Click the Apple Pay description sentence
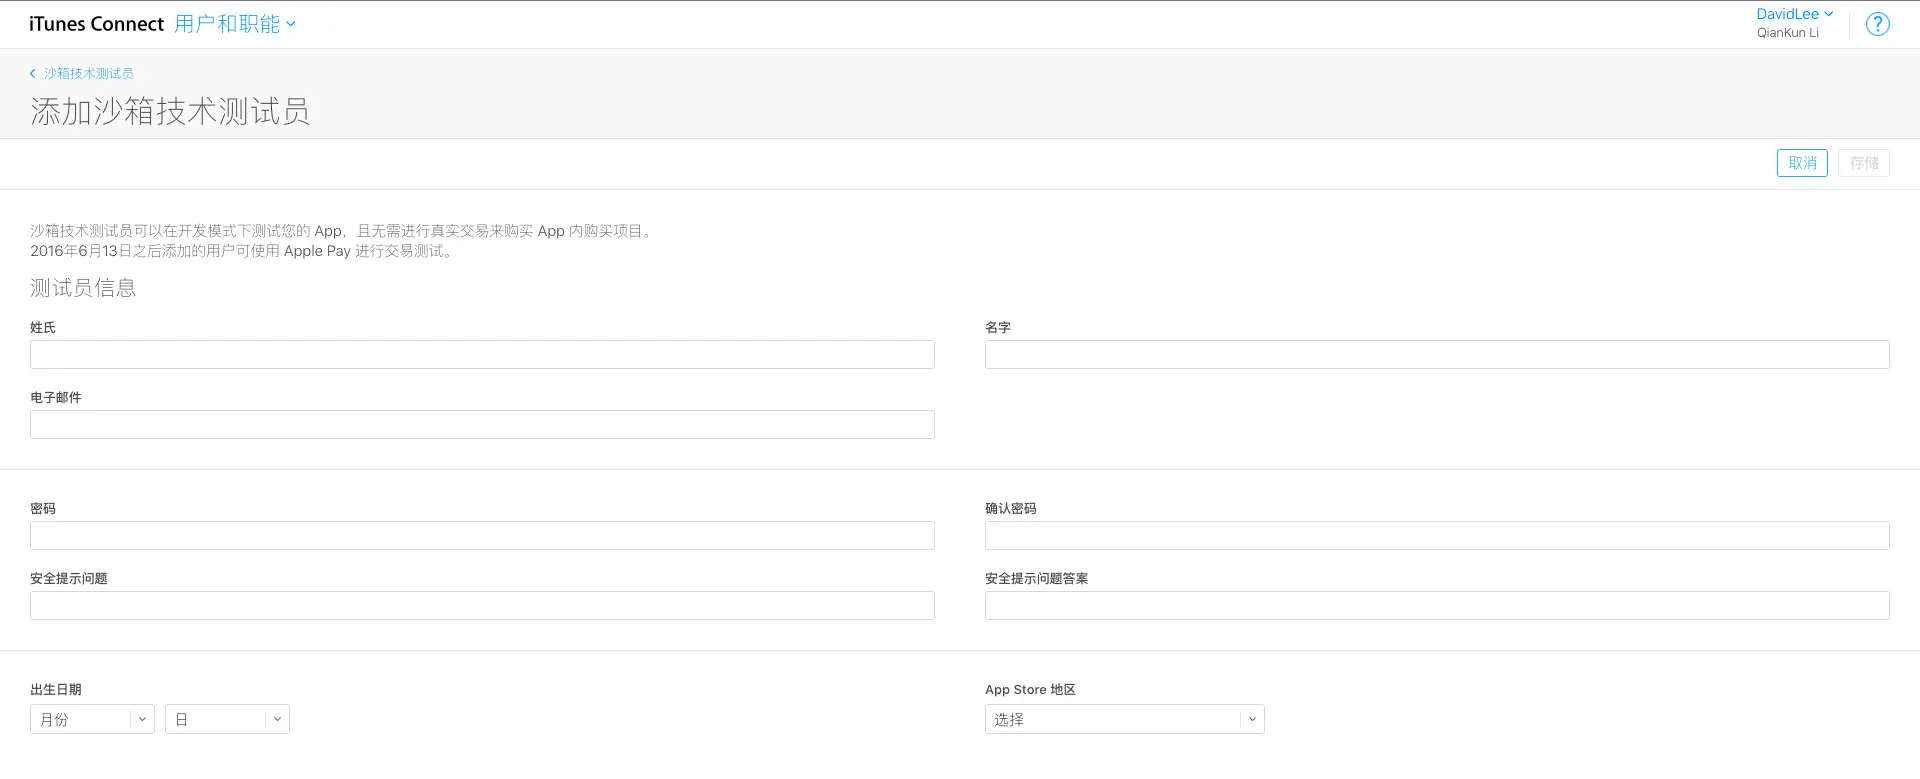This screenshot has height=779, width=1920. 242,251
